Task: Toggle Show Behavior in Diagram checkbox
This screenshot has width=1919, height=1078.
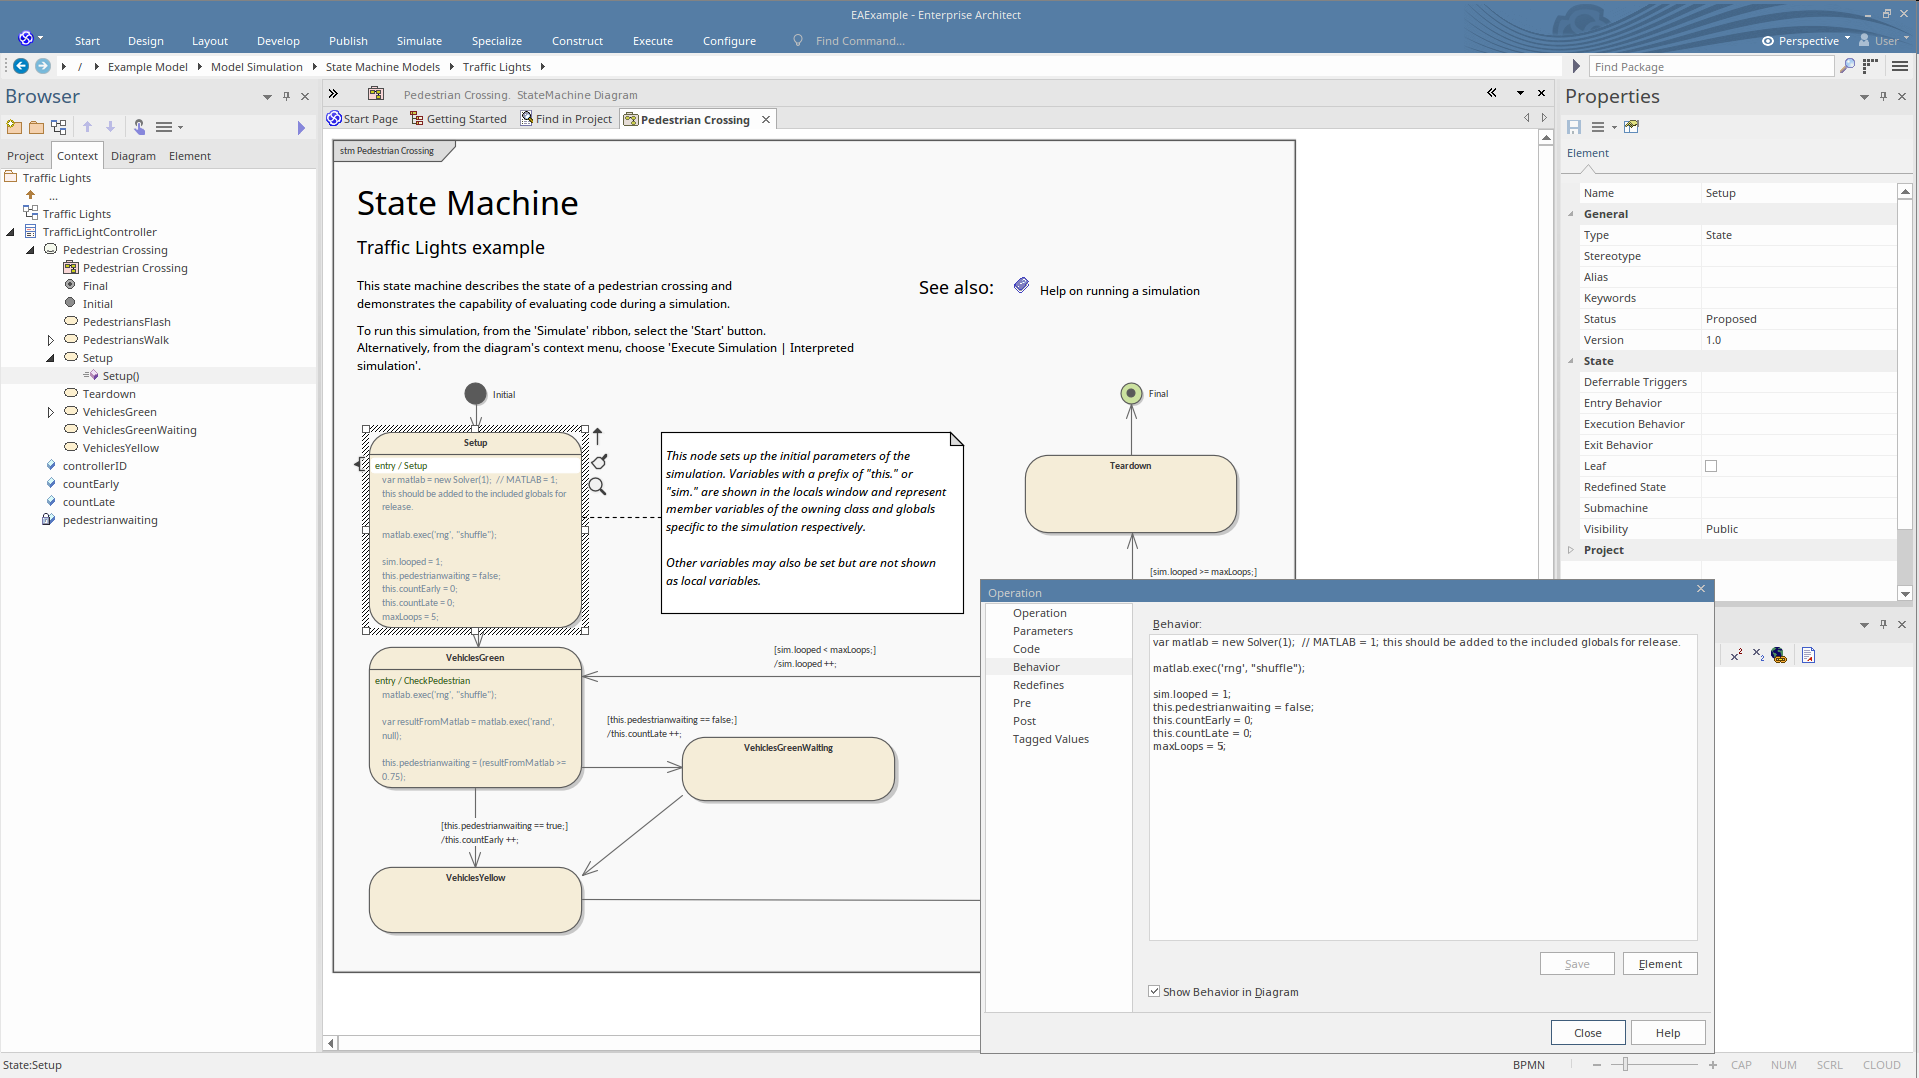Action: 1154,992
